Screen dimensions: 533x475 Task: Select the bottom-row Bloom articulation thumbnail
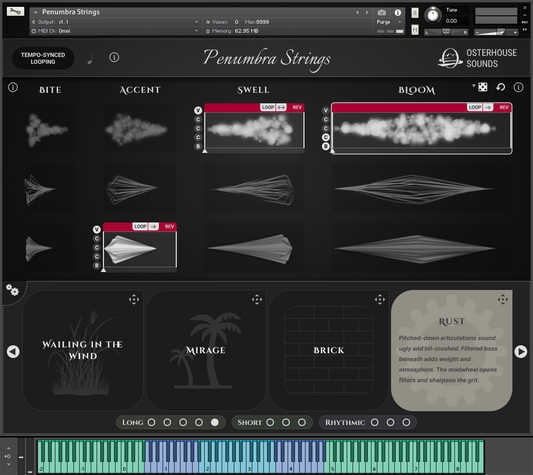coord(421,248)
